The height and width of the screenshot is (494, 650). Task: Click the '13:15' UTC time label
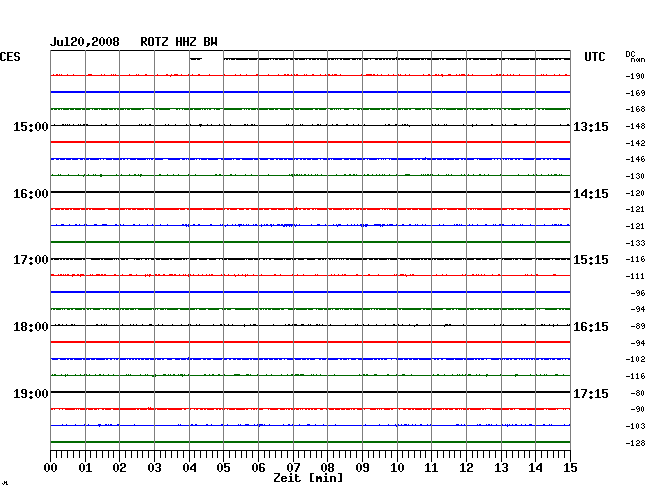[x=591, y=126]
